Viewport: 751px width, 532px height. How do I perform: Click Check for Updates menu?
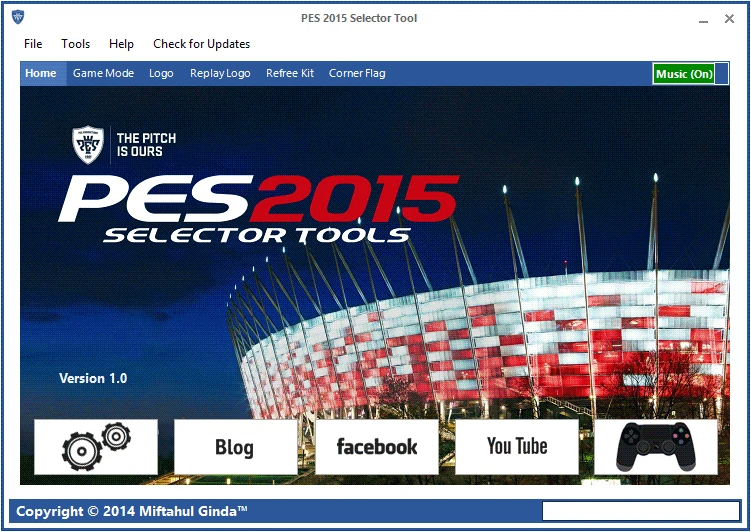click(202, 44)
